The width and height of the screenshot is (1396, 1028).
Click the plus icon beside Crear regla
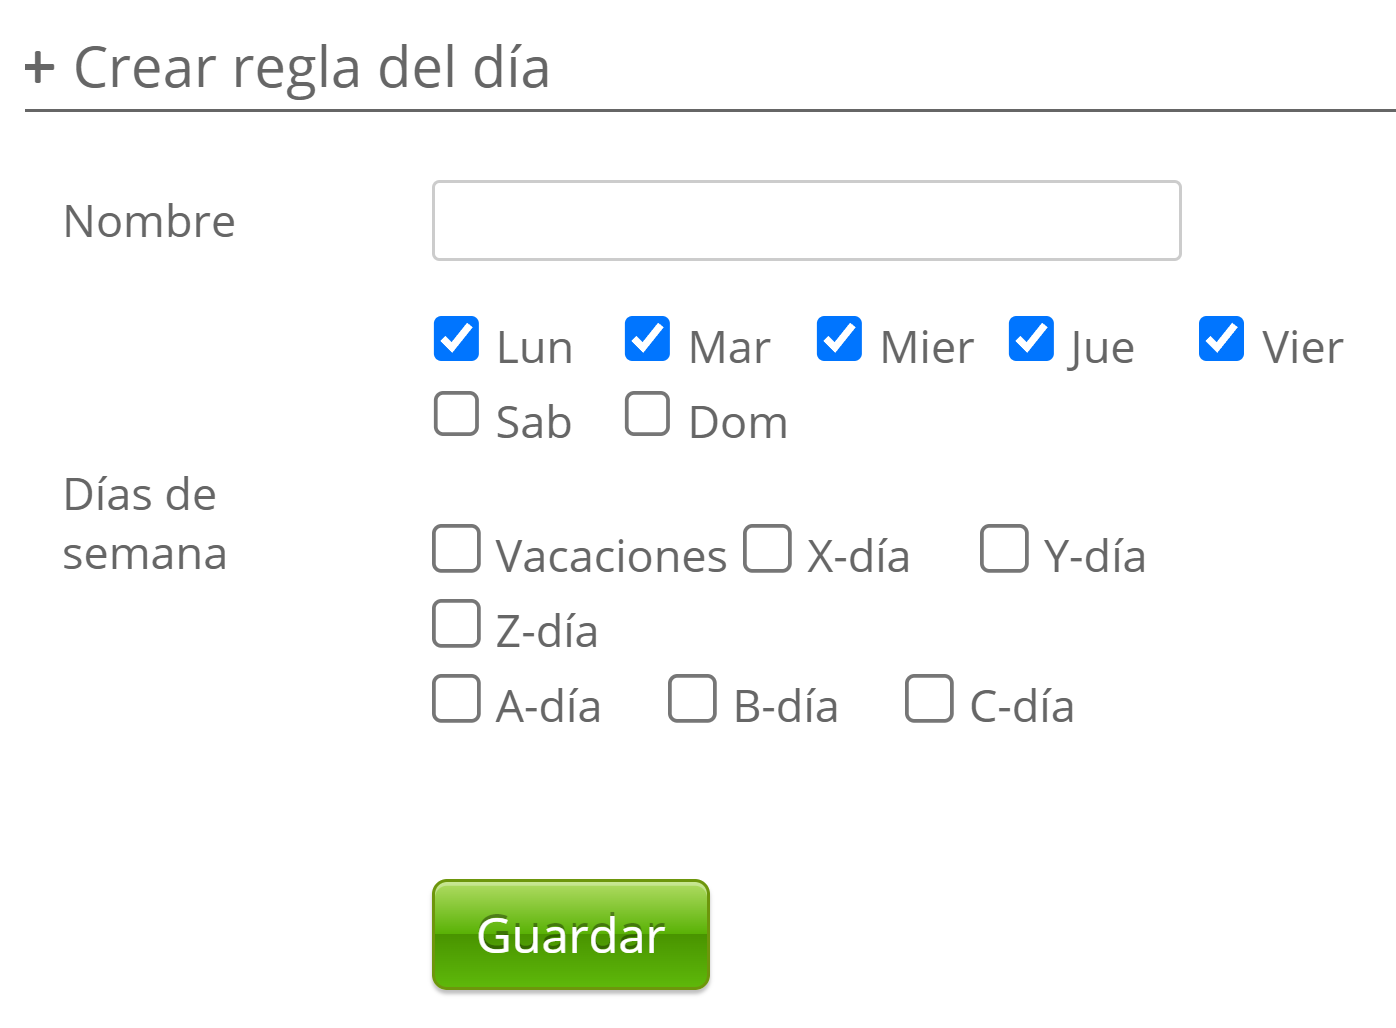point(39,68)
